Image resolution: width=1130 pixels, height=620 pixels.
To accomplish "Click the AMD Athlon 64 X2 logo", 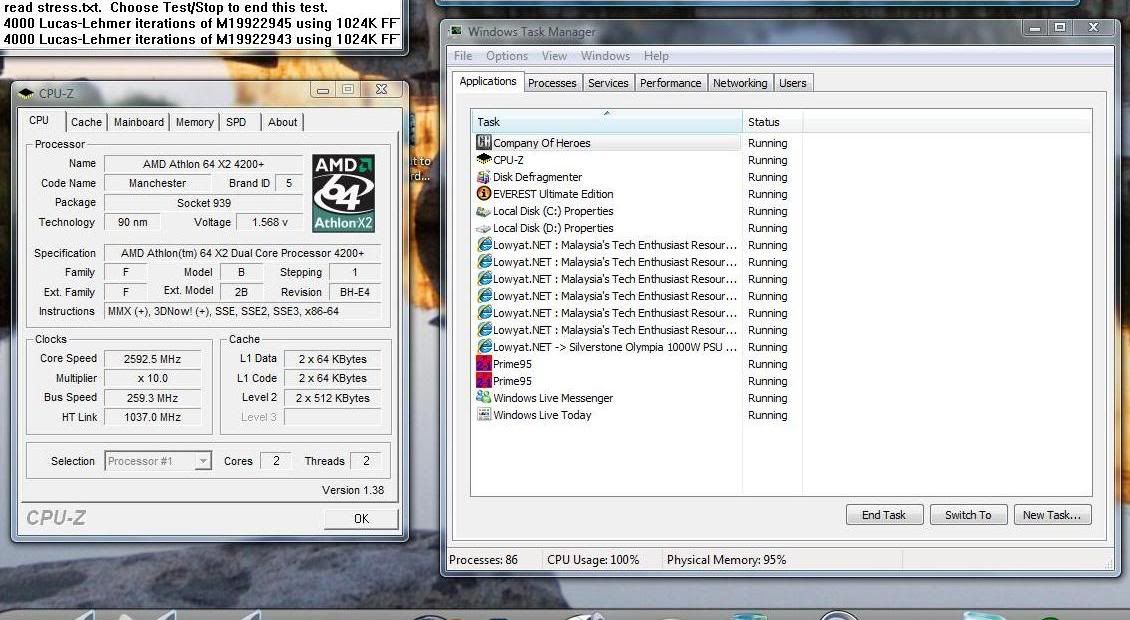I will (343, 193).
